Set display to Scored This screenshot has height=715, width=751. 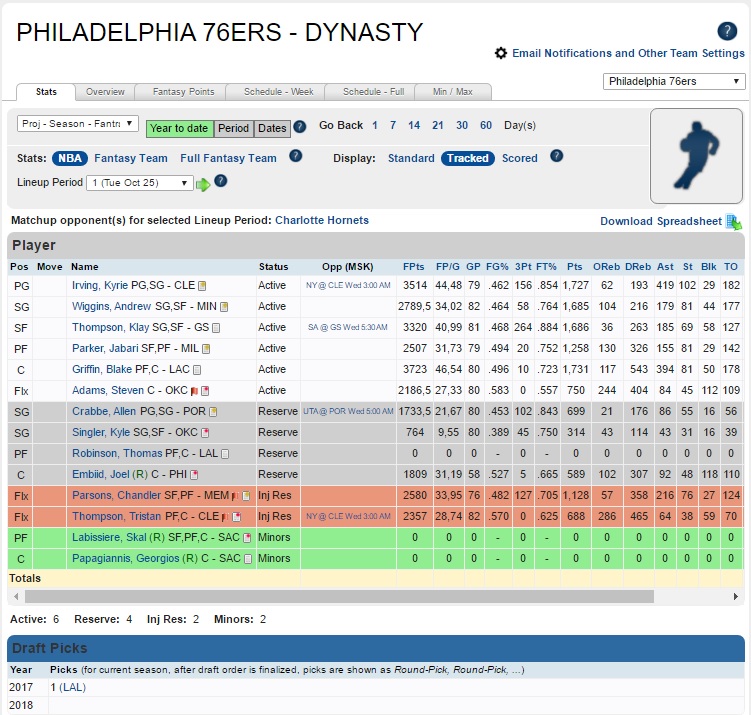(520, 158)
